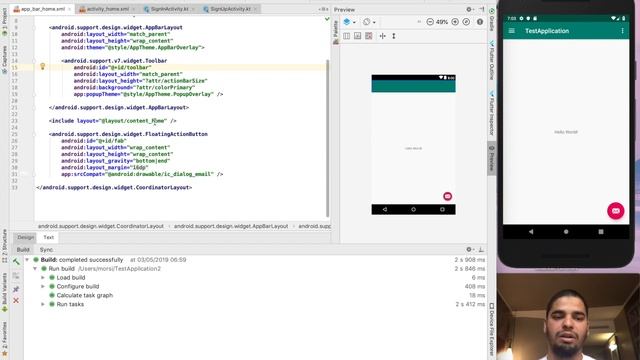This screenshot has height=360, width=640.
Task: Click the red crossed icon in Preview toolbar
Action: 369,36
